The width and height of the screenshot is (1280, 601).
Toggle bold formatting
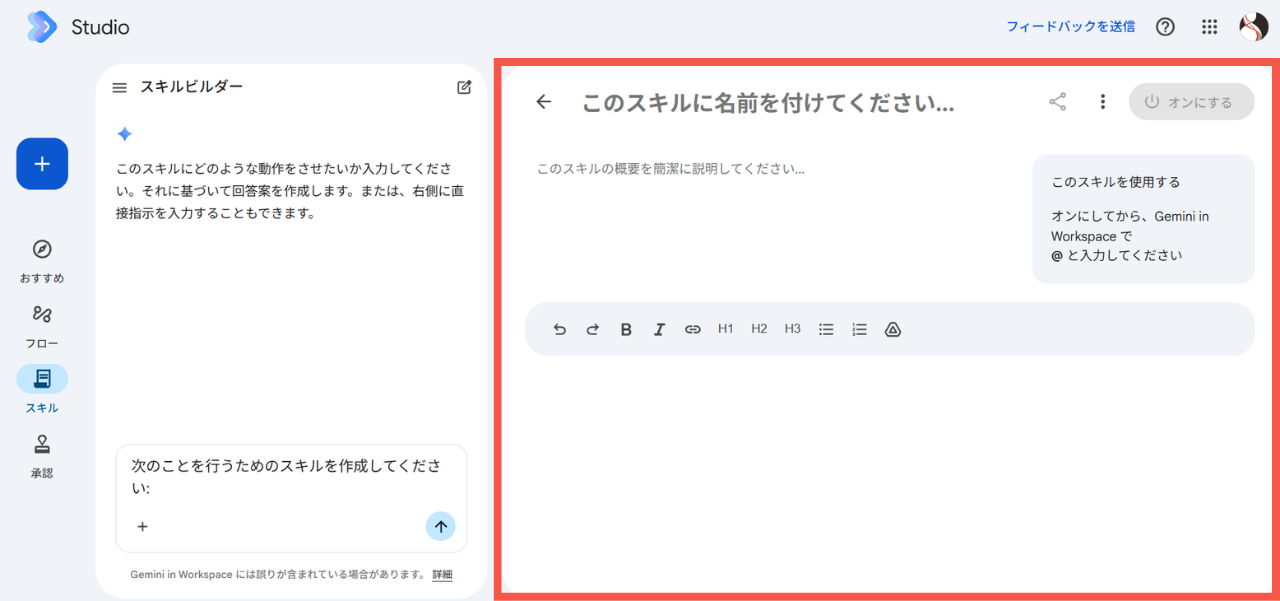coord(626,329)
